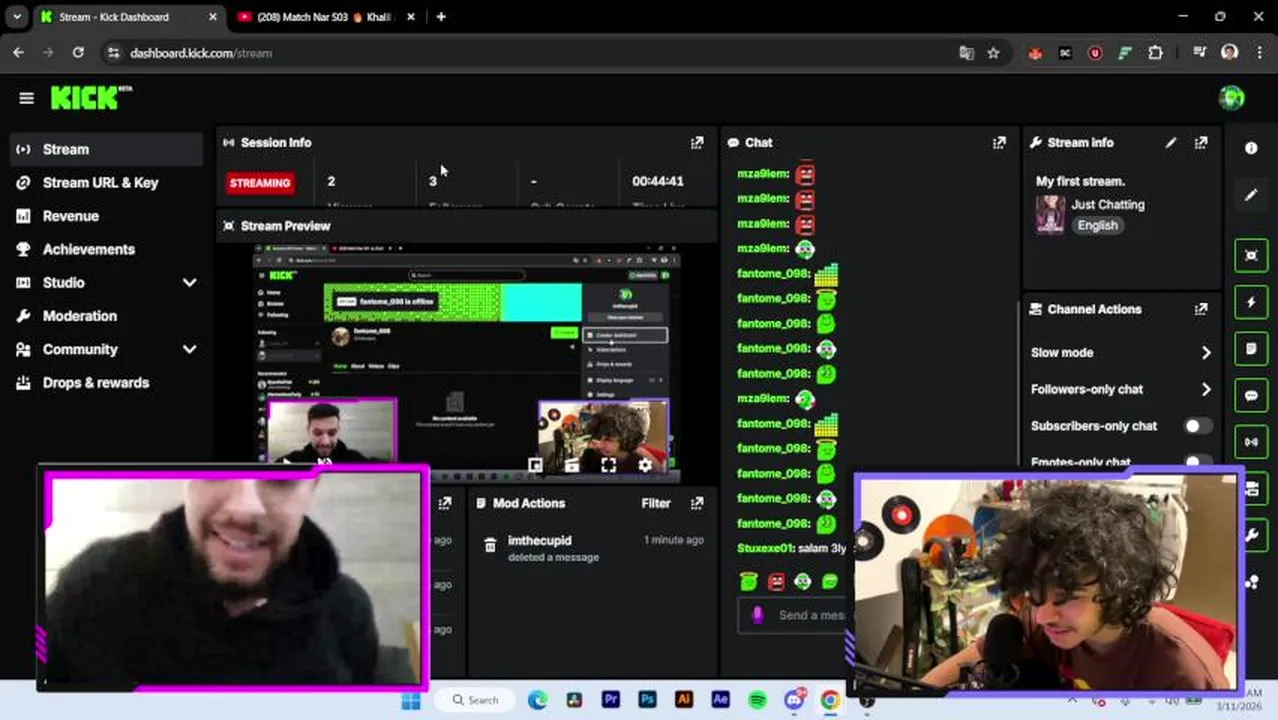Reload the dashboard page
Image resolution: width=1278 pixels, height=720 pixels.
(x=78, y=53)
